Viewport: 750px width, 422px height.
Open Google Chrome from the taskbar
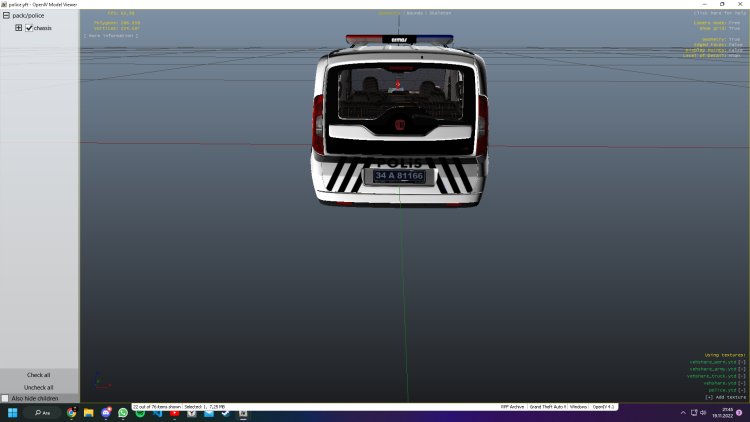click(72, 412)
